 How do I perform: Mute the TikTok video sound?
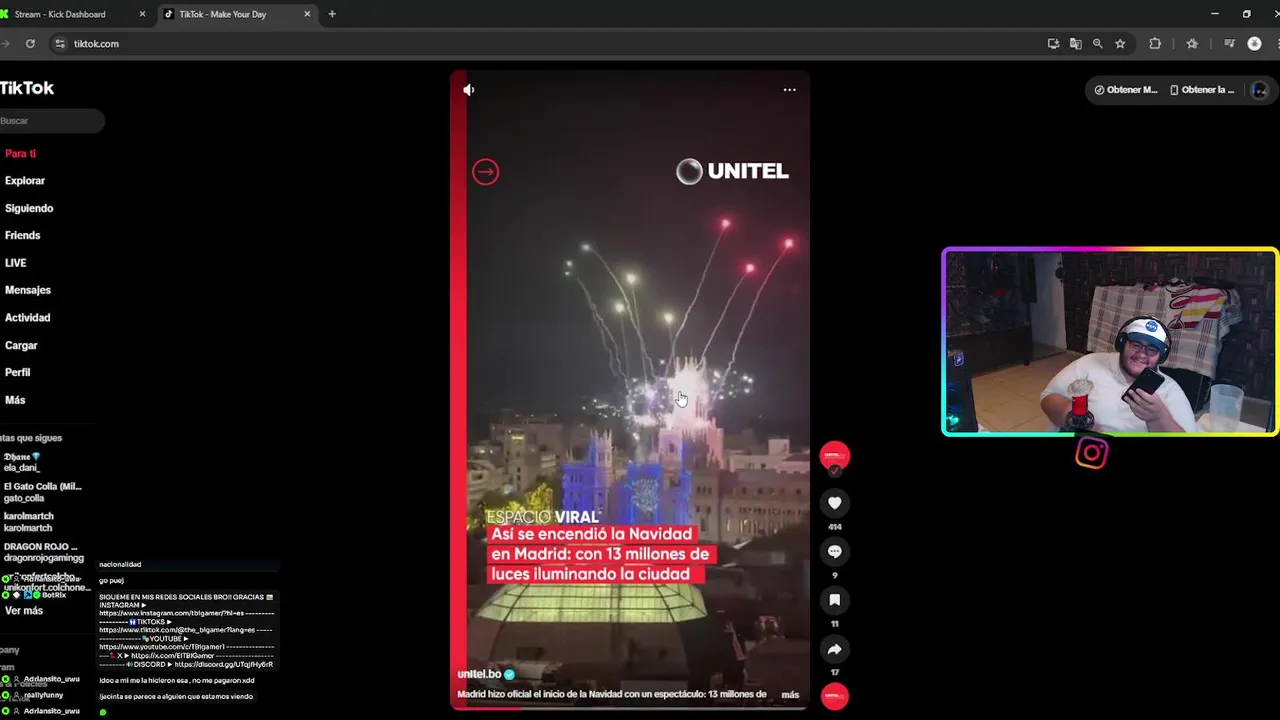point(468,90)
